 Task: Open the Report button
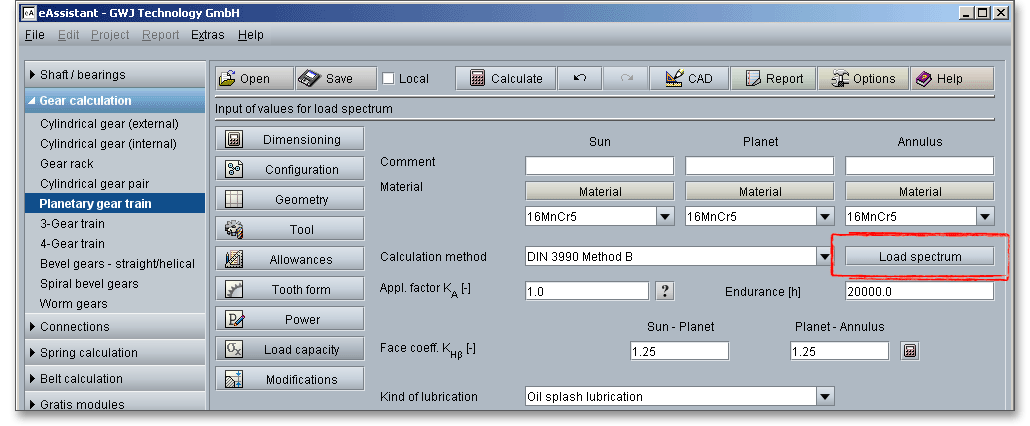click(773, 79)
